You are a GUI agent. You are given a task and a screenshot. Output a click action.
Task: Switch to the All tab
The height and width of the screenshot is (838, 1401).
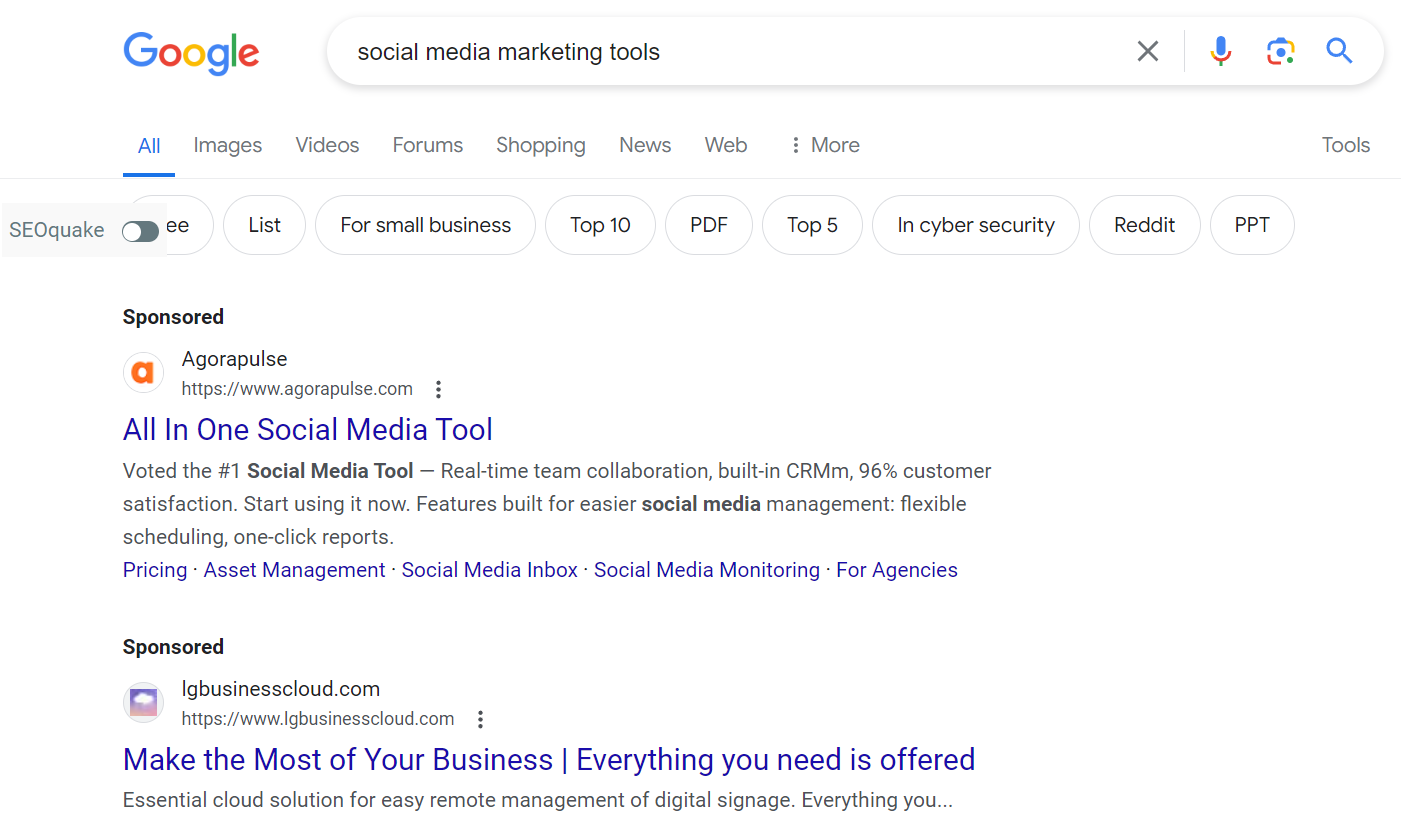(149, 146)
